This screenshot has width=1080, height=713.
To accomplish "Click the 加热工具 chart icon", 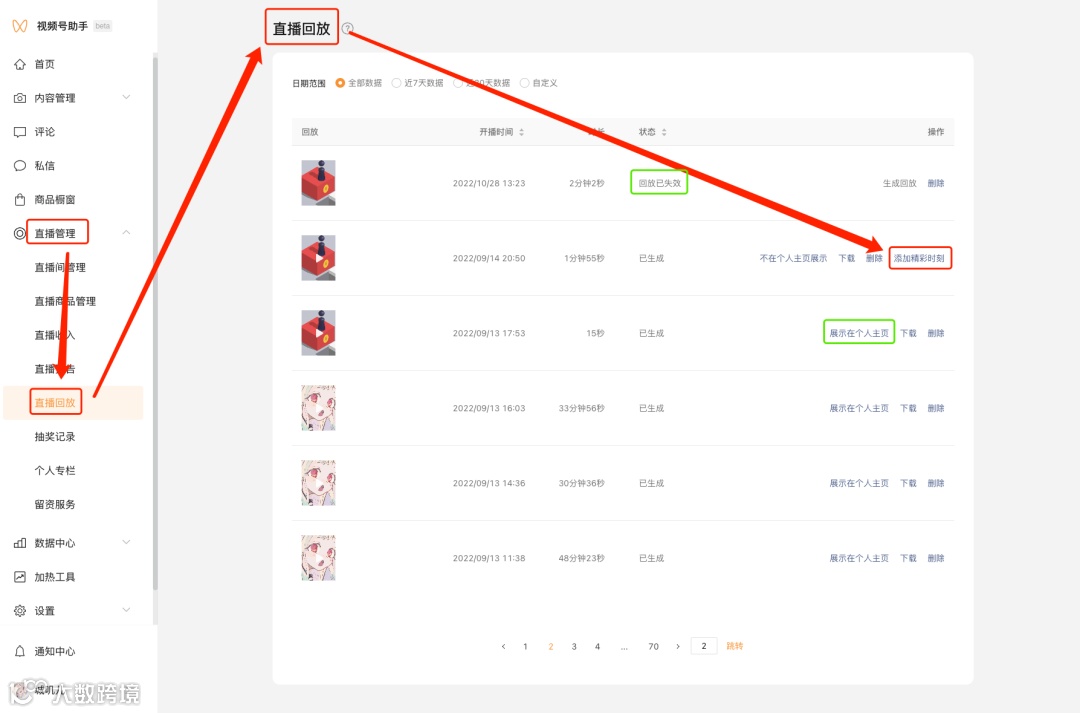I will pos(20,577).
